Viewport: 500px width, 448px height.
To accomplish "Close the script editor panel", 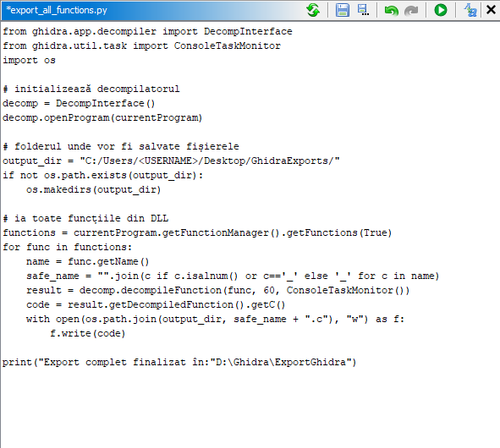I will [x=491, y=10].
